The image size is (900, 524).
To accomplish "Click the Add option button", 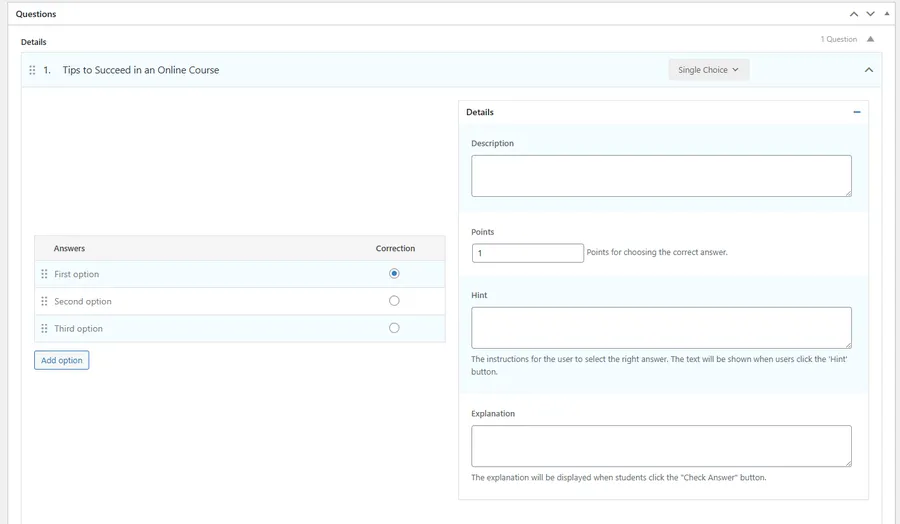I will tap(61, 360).
